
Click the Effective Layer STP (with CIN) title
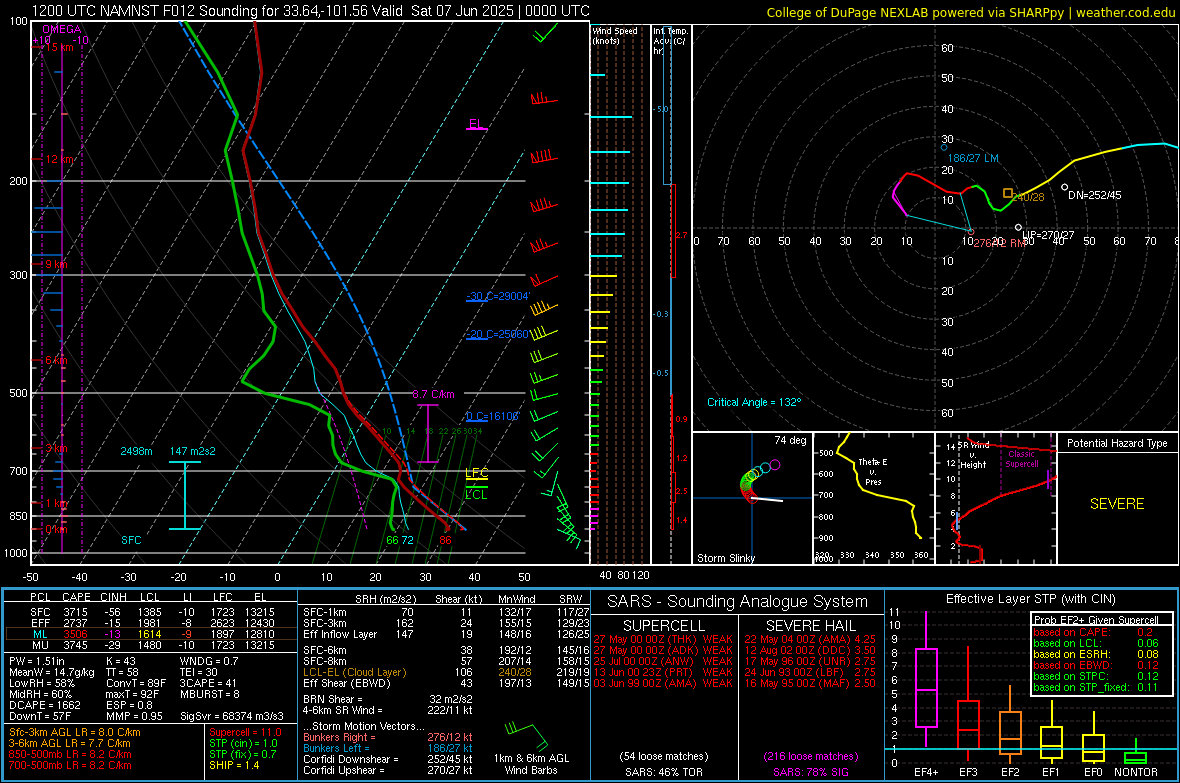(x=1031, y=599)
